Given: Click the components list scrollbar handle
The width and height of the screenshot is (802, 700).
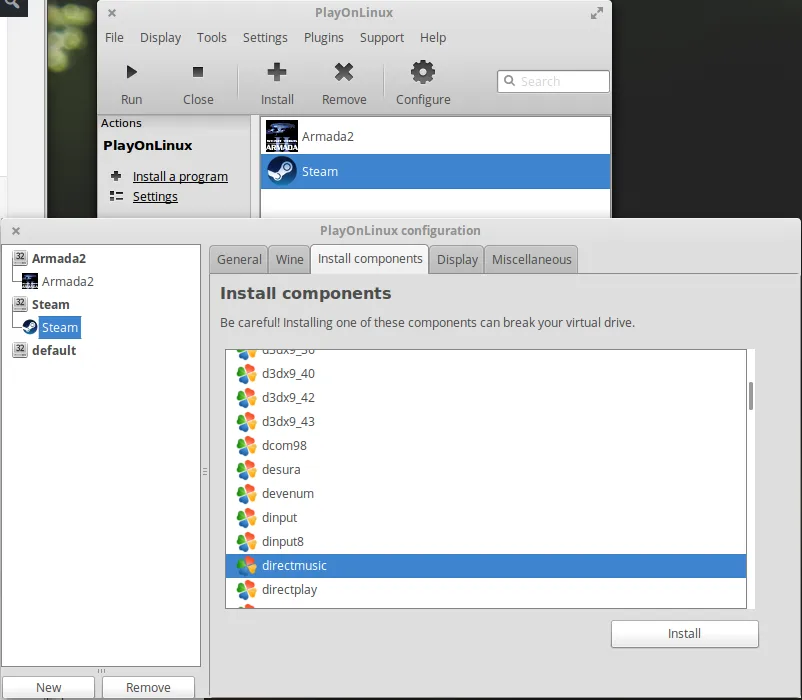Looking at the screenshot, I should (x=751, y=396).
